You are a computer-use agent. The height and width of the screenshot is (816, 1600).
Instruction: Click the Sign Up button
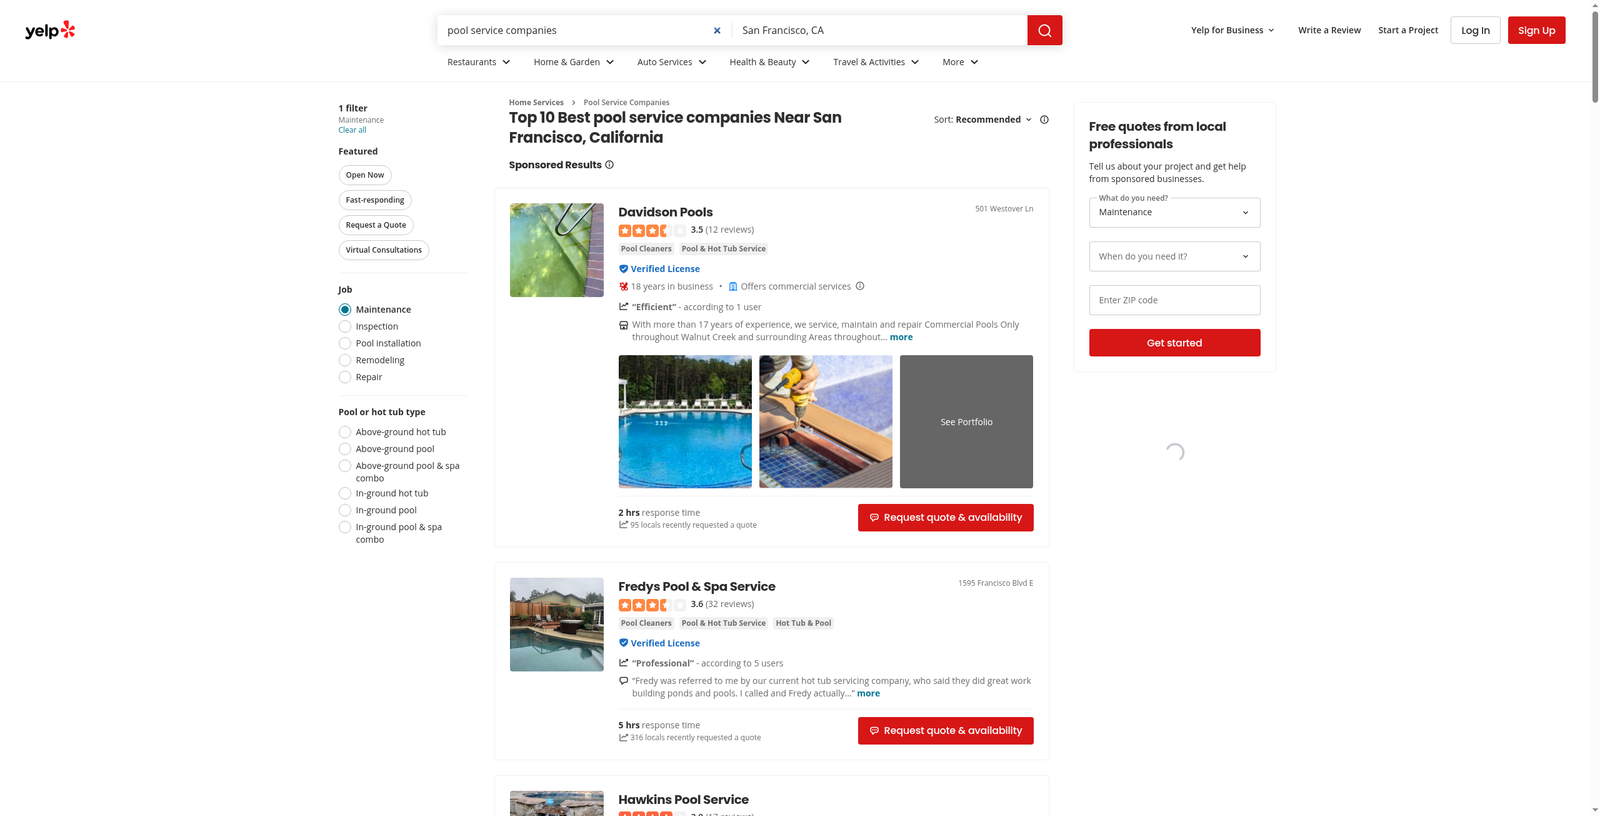pyautogui.click(x=1536, y=30)
